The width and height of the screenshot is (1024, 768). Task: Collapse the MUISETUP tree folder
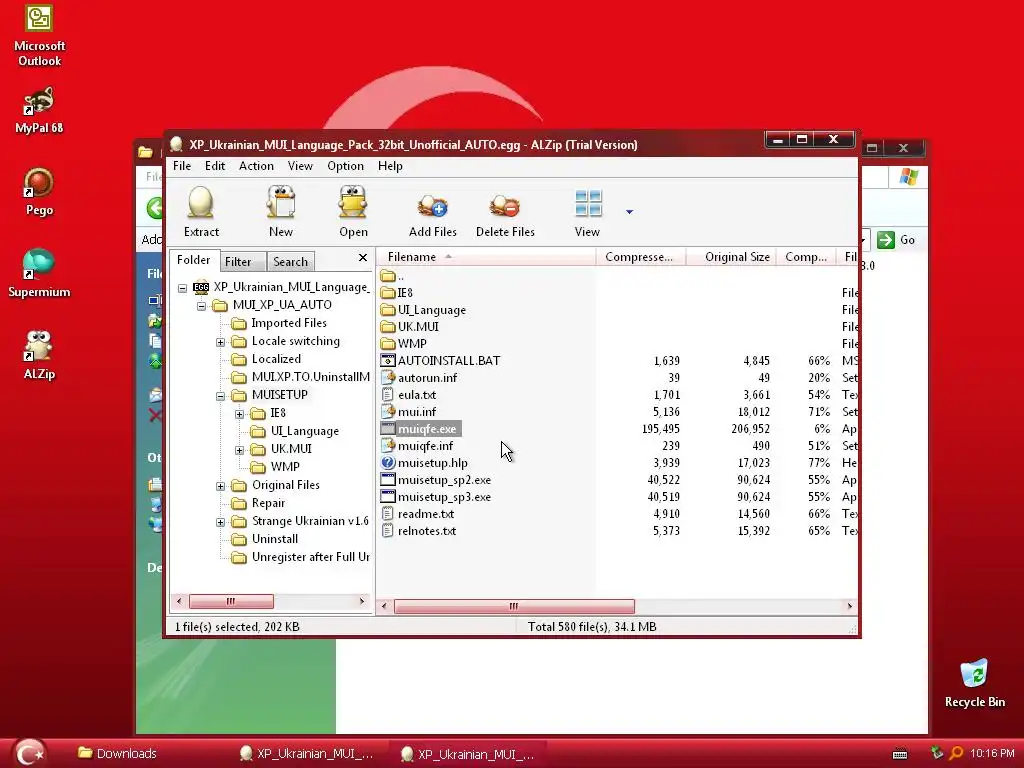[x=221, y=396]
